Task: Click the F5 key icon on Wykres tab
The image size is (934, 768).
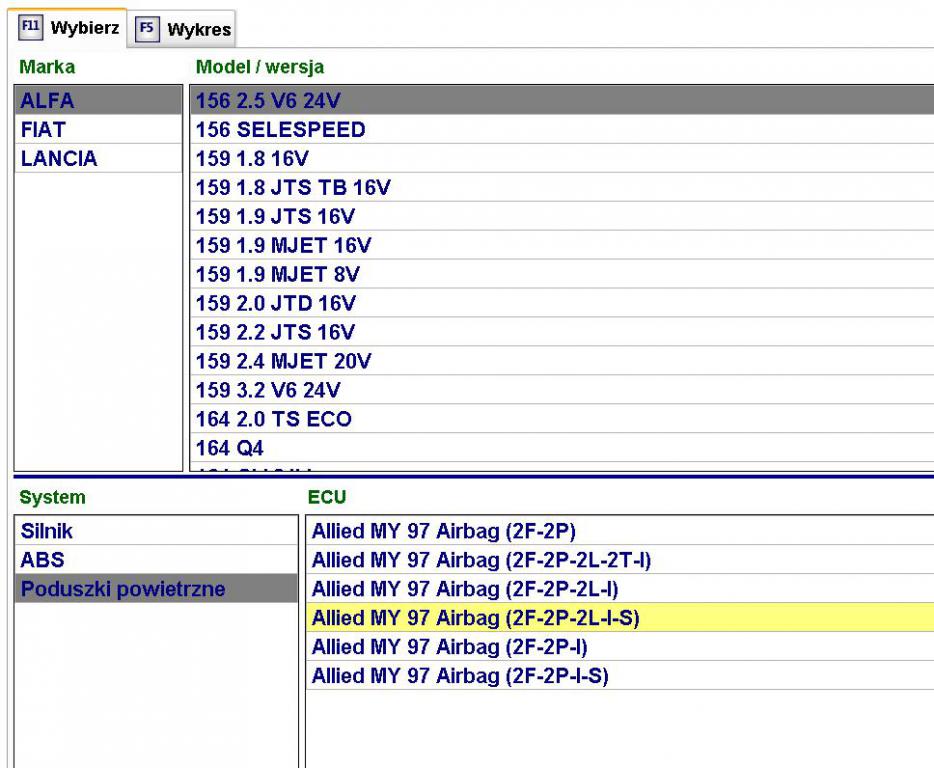Action: (147, 29)
